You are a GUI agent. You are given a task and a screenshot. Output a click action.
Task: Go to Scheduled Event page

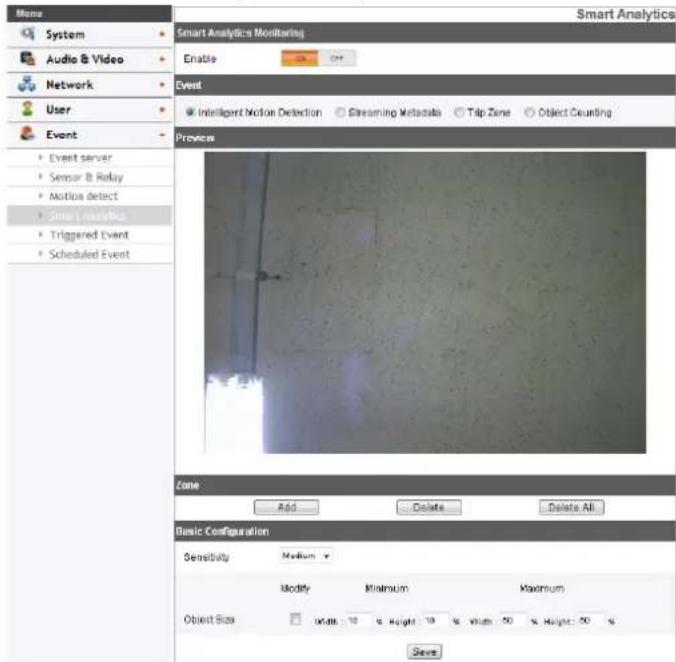click(89, 254)
